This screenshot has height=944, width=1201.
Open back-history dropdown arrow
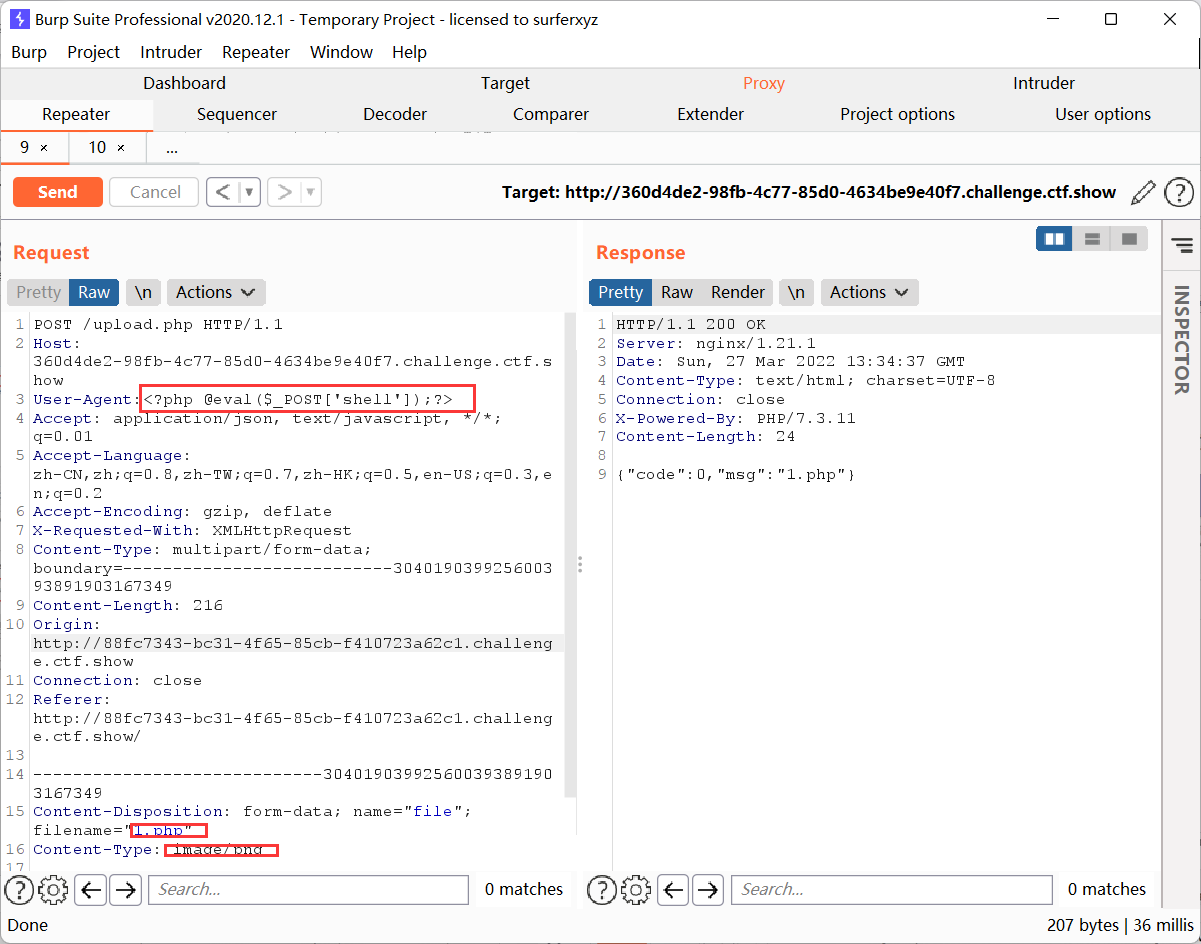pyautogui.click(x=250, y=192)
